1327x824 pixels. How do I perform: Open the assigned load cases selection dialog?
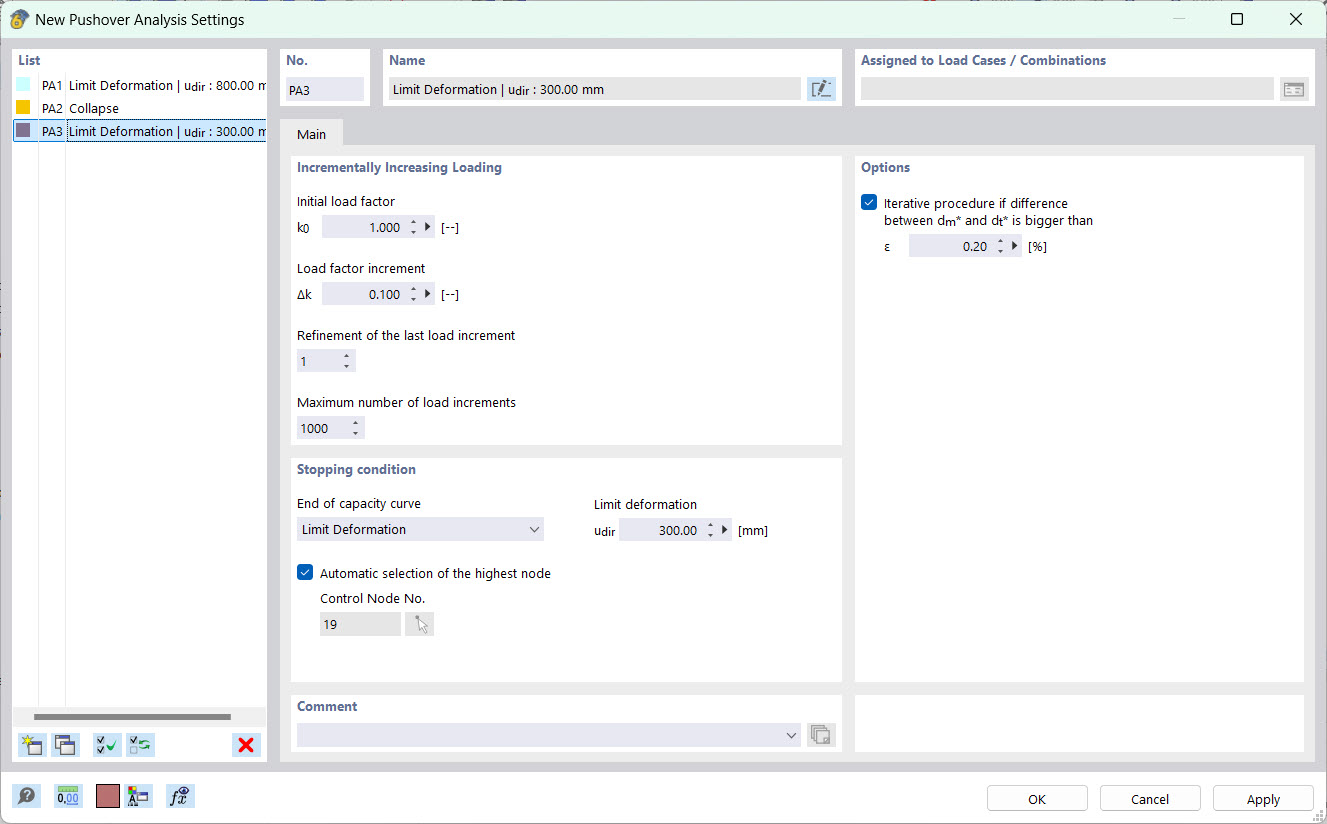(1294, 88)
